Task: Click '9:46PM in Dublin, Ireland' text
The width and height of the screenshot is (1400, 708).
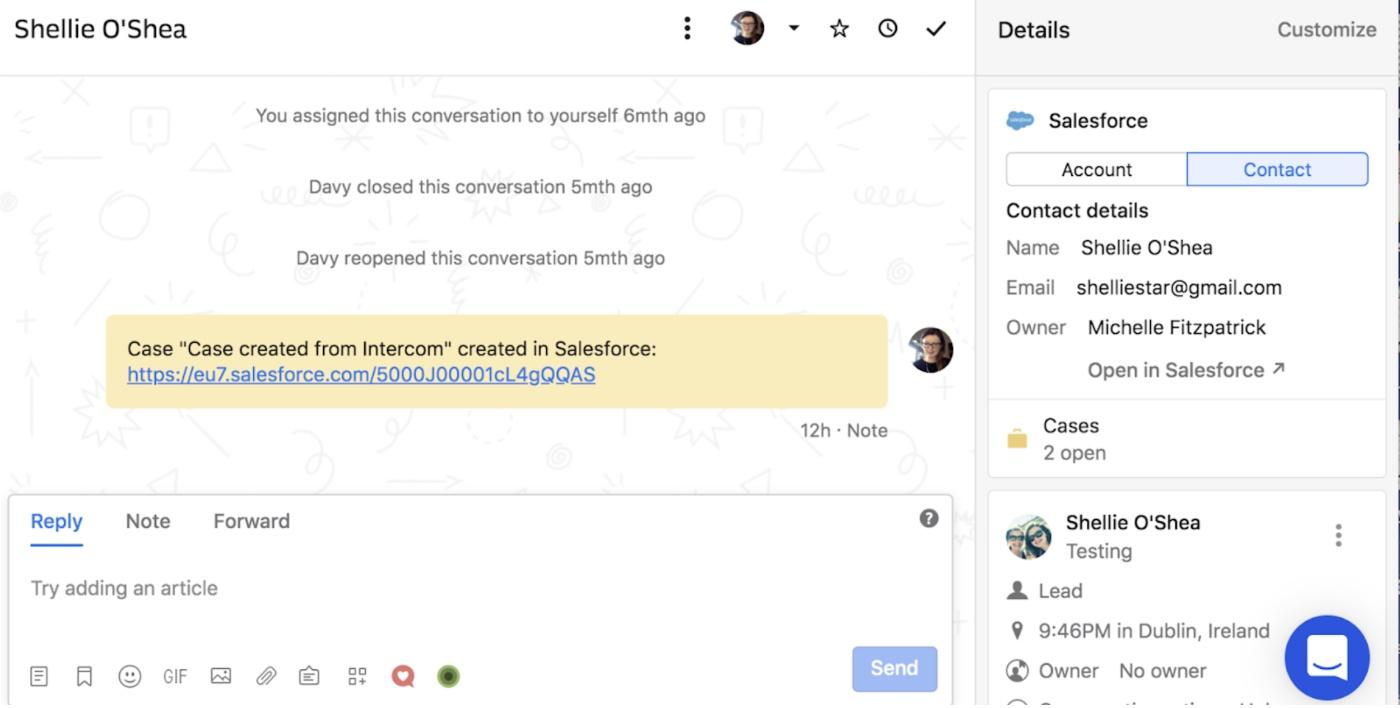Action: [1154, 631]
